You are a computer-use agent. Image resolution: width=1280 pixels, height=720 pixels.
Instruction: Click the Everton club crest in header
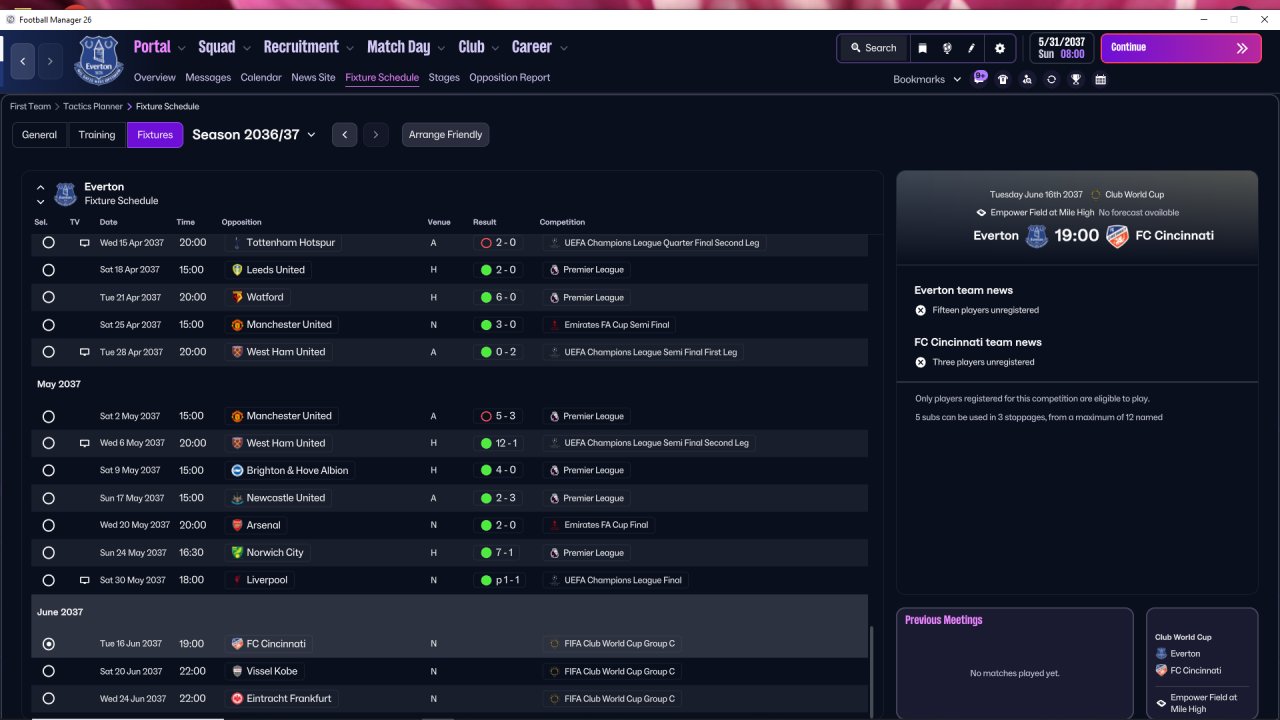(98, 60)
